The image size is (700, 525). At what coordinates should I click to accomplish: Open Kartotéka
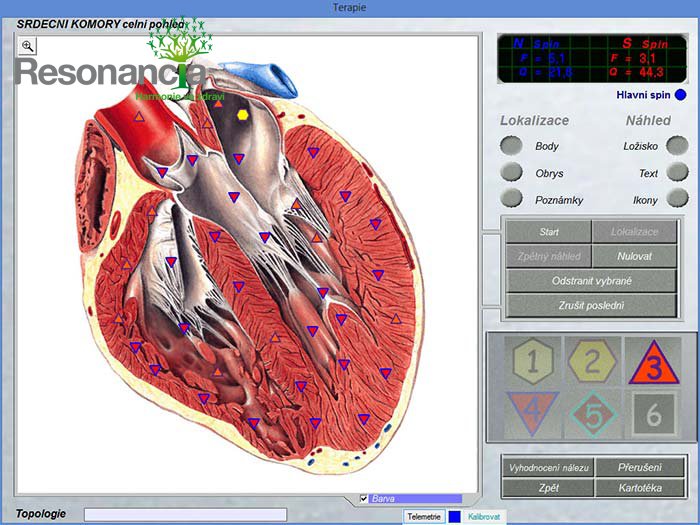tap(640, 488)
